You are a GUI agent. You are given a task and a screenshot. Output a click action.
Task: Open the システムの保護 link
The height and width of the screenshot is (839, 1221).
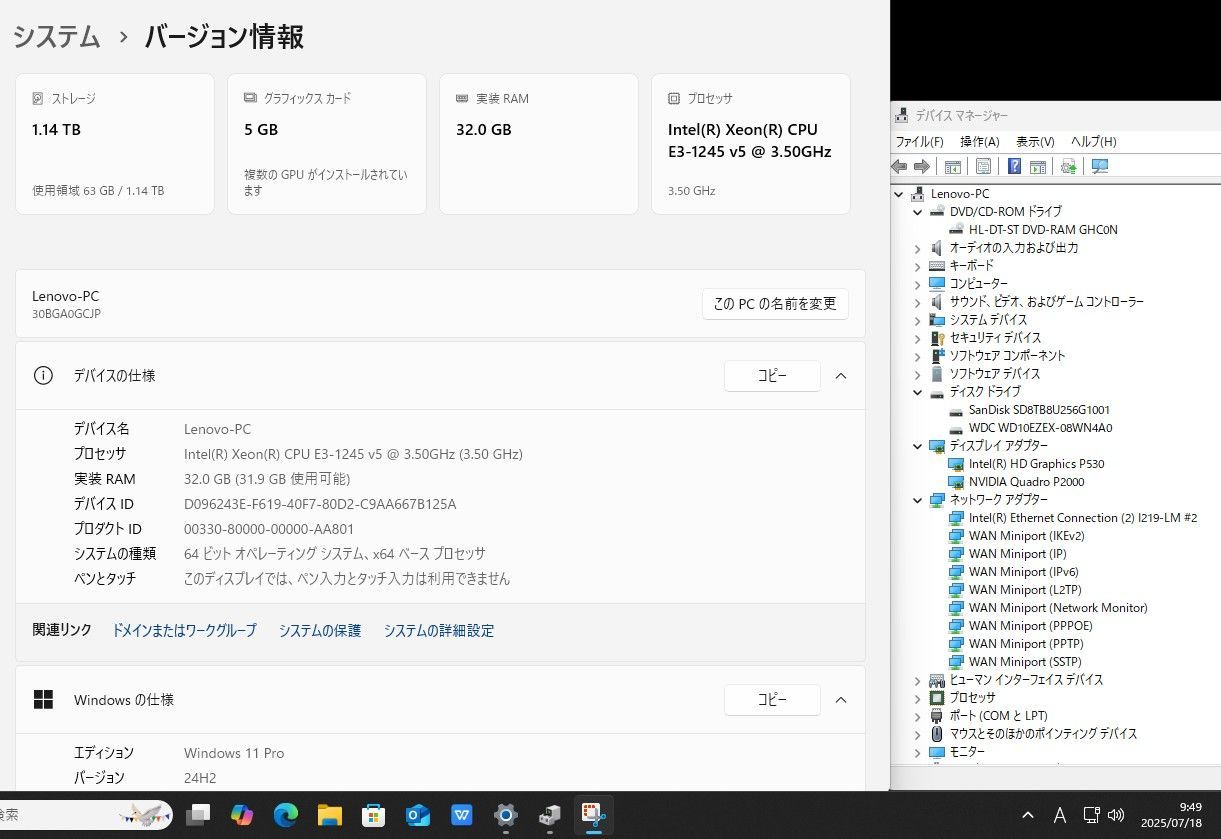click(319, 630)
